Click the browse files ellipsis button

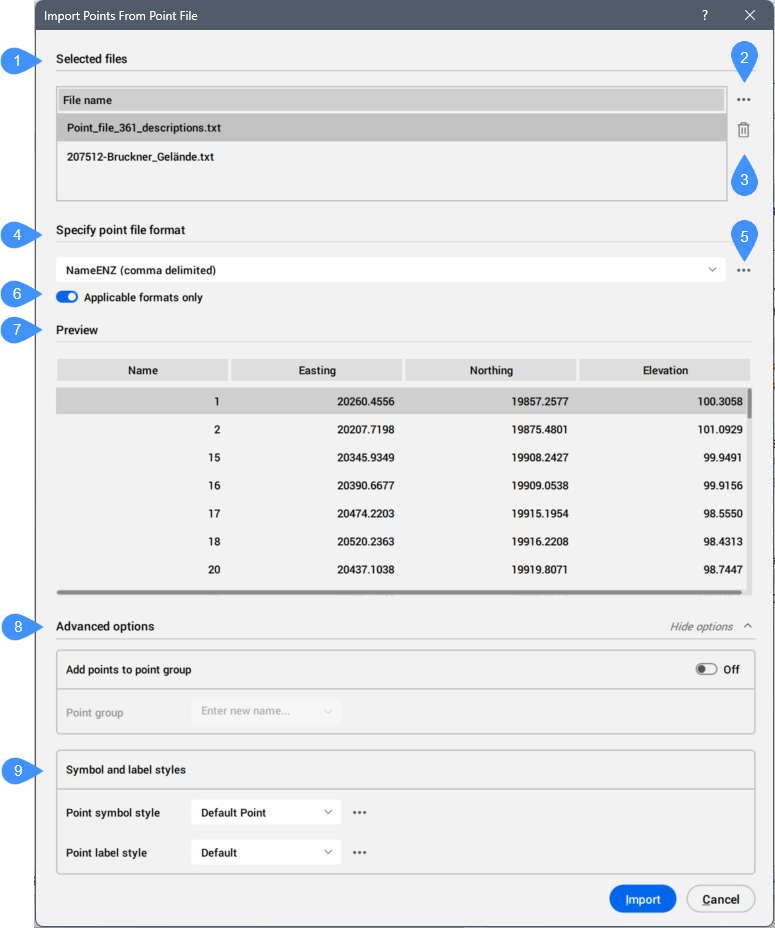point(743,100)
